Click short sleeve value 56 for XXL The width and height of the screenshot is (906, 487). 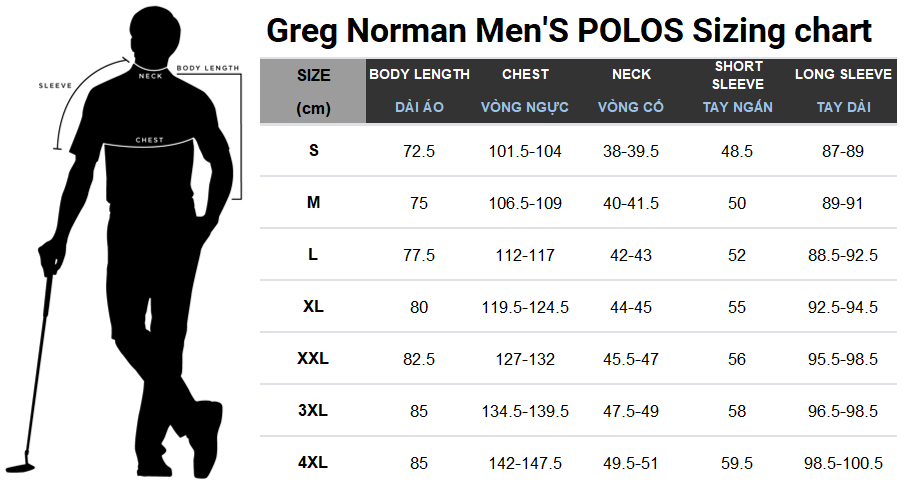pyautogui.click(x=737, y=359)
